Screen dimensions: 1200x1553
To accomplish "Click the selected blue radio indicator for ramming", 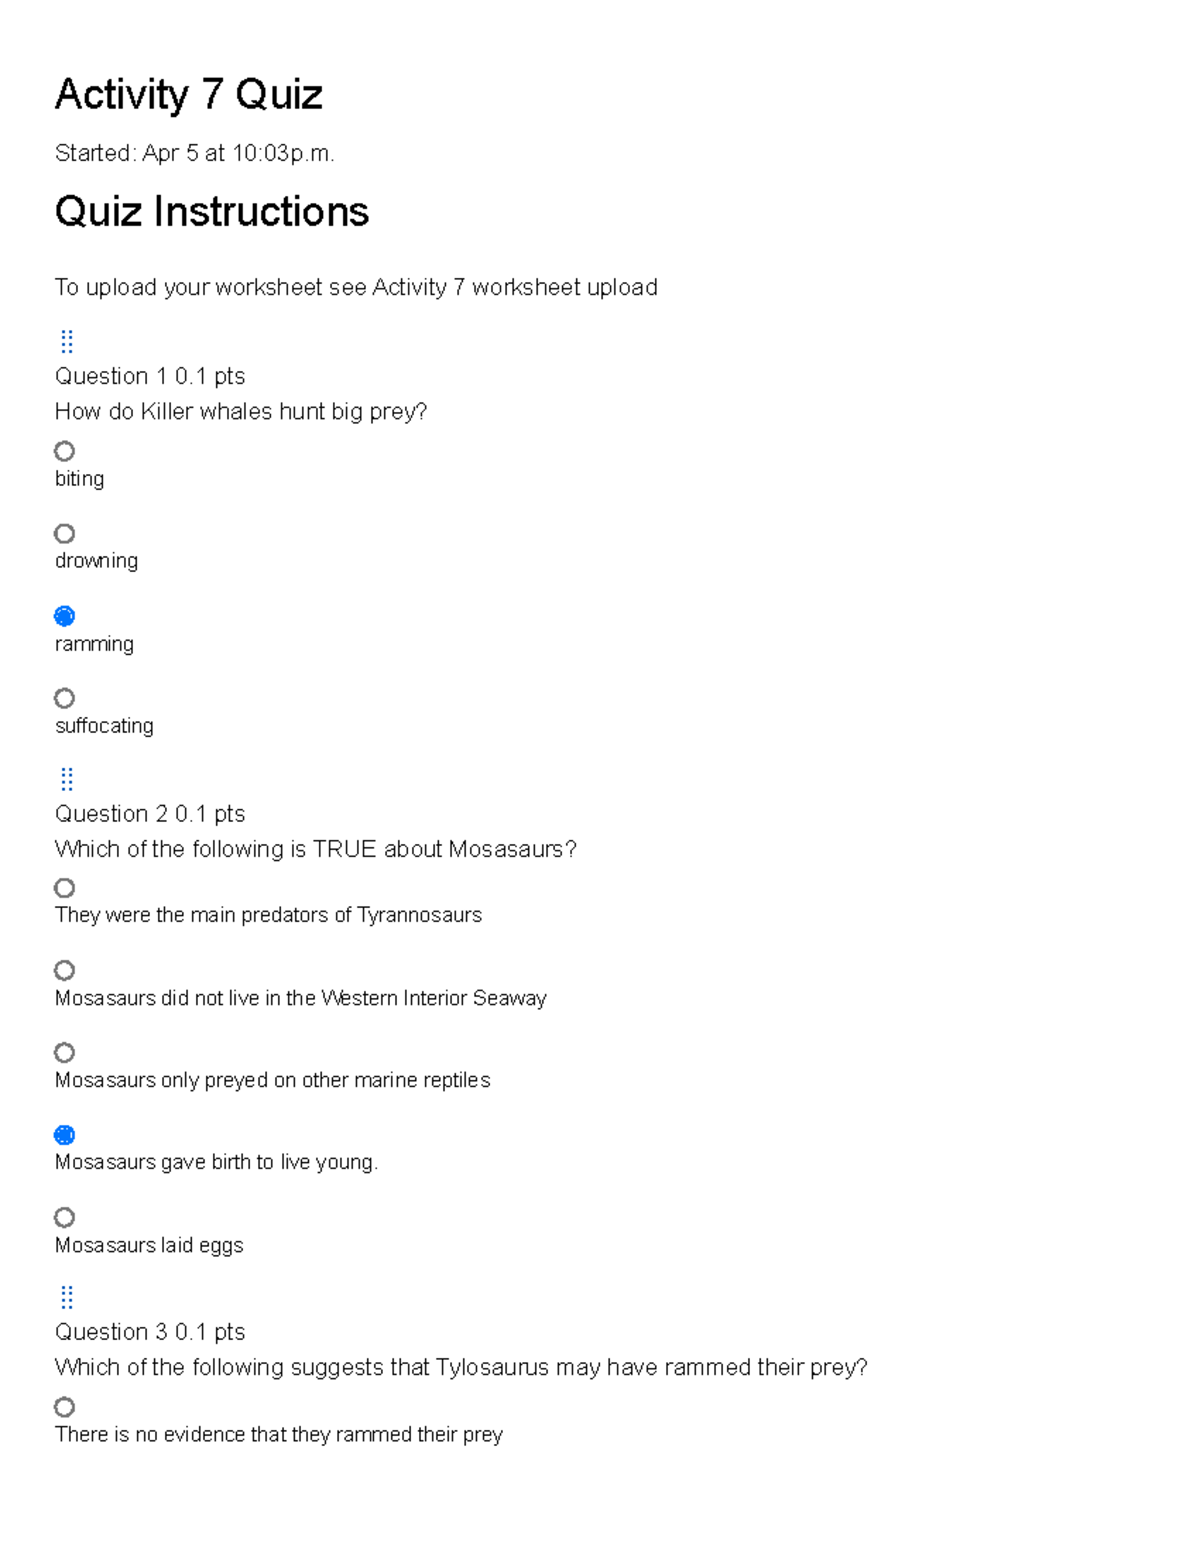I will [64, 616].
